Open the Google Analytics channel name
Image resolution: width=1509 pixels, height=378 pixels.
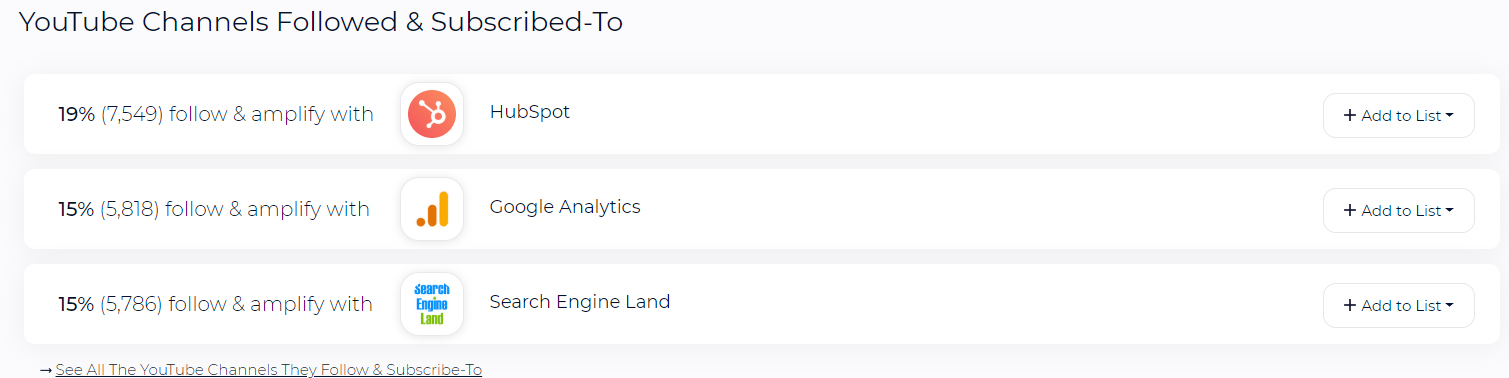click(565, 207)
